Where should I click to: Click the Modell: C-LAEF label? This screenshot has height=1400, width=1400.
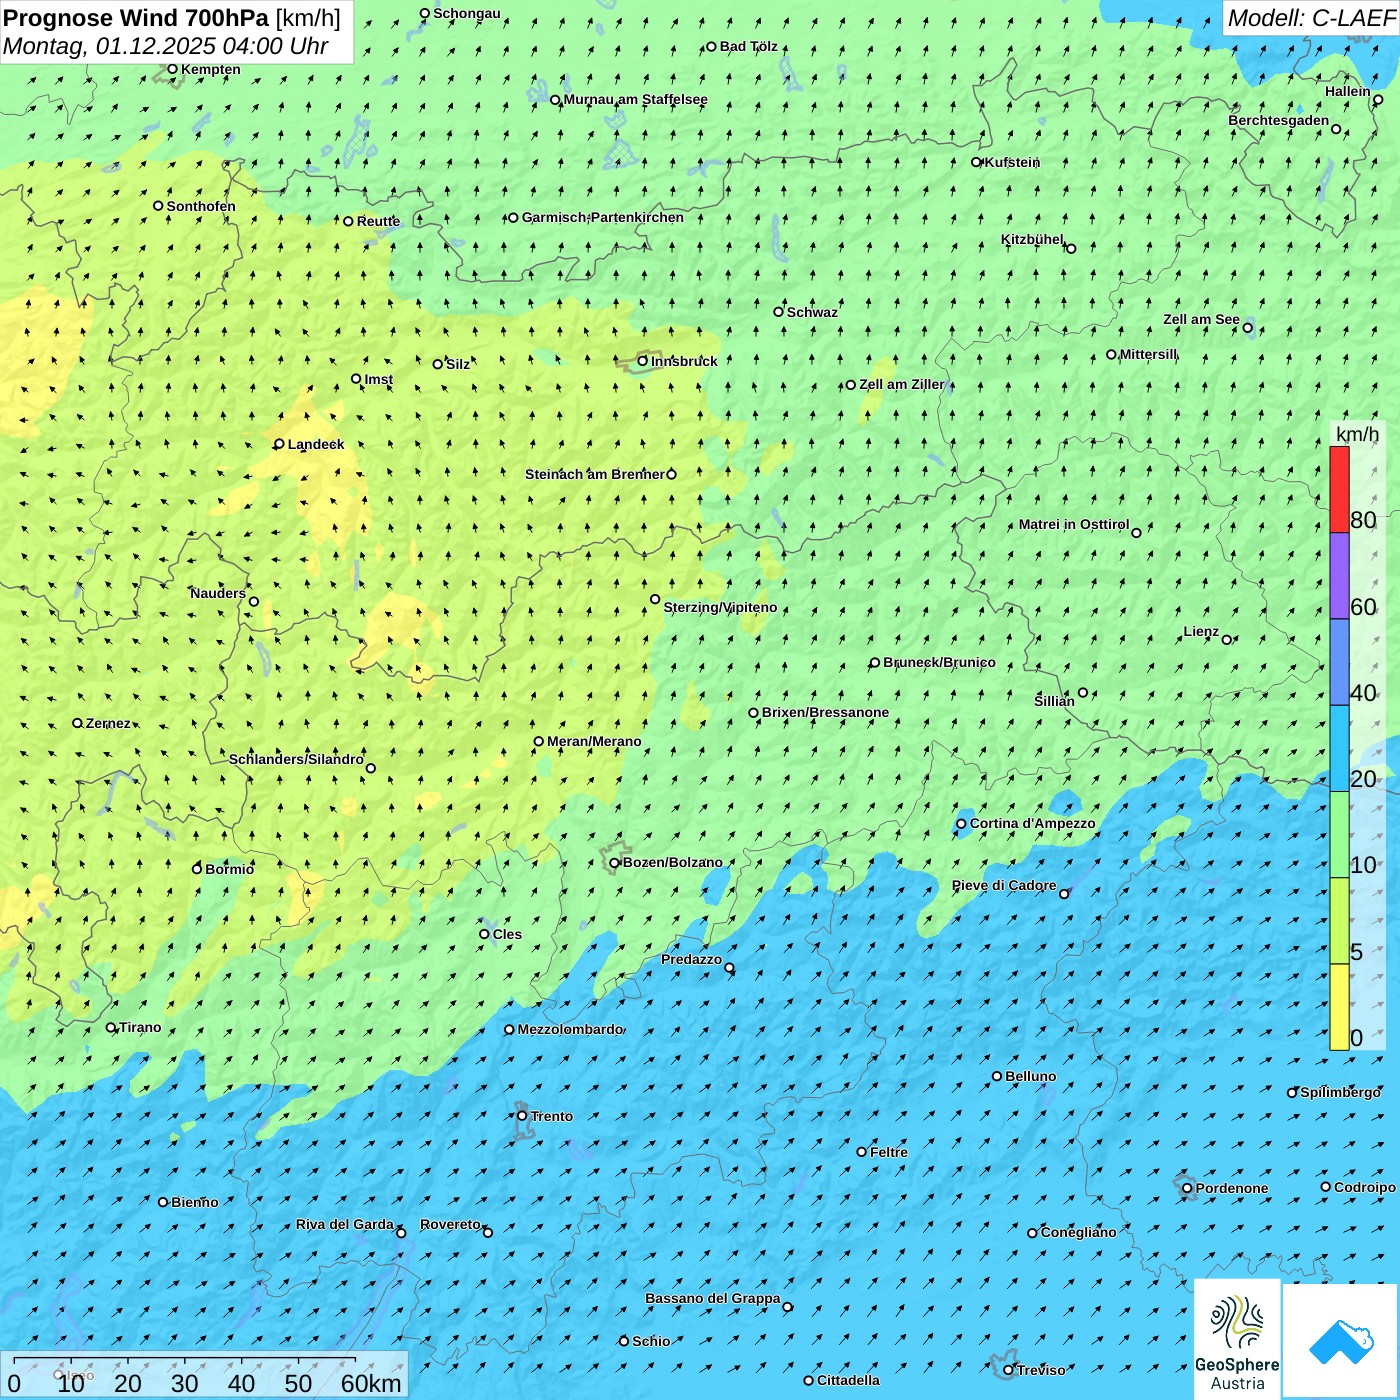pos(1310,18)
